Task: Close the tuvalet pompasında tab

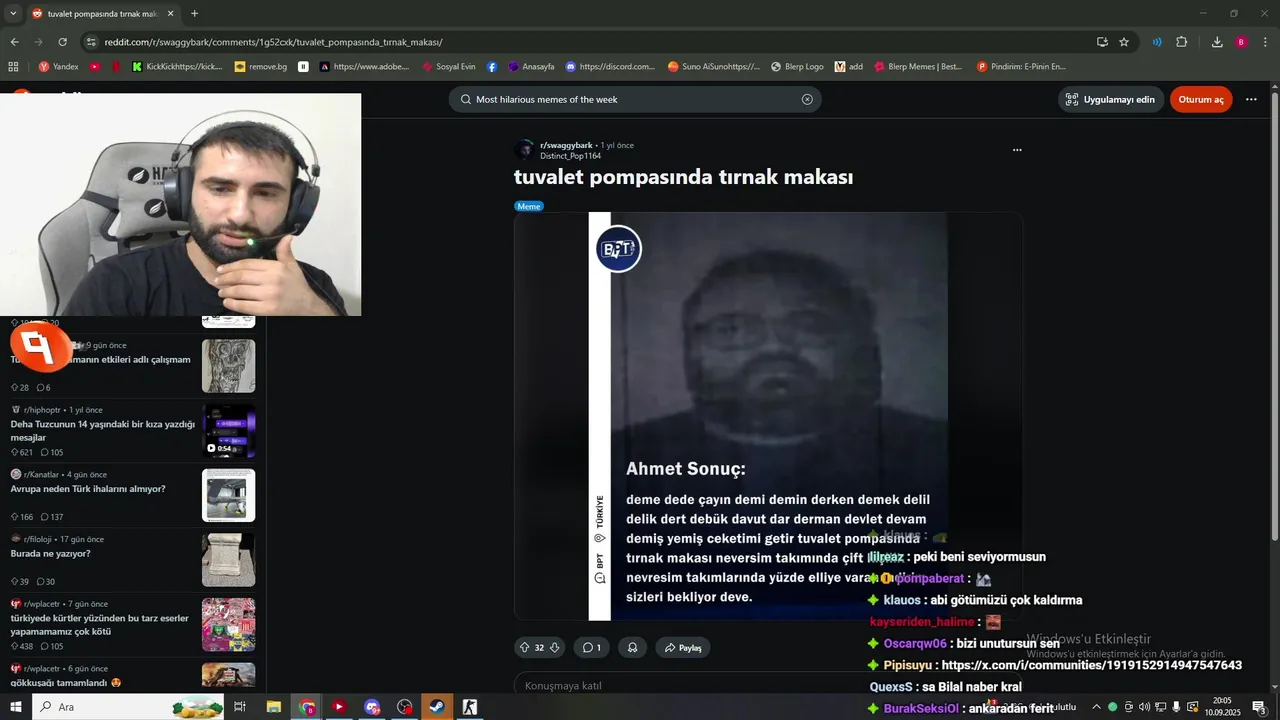Action: [171, 14]
